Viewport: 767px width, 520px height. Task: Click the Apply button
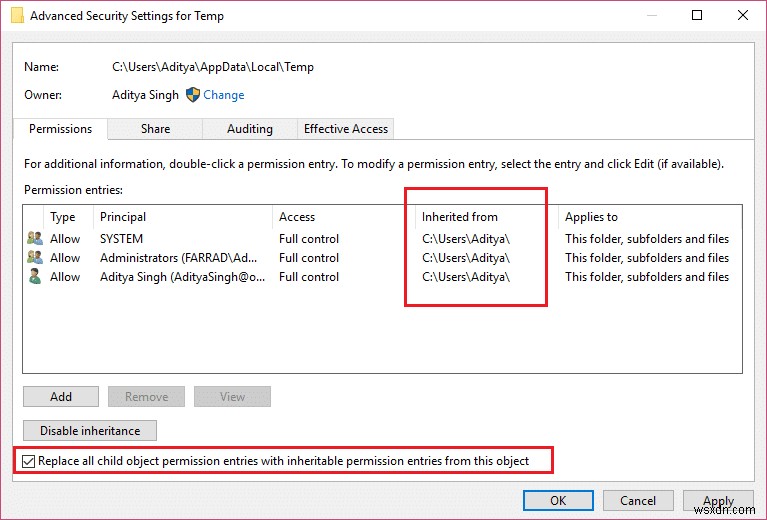pos(718,501)
